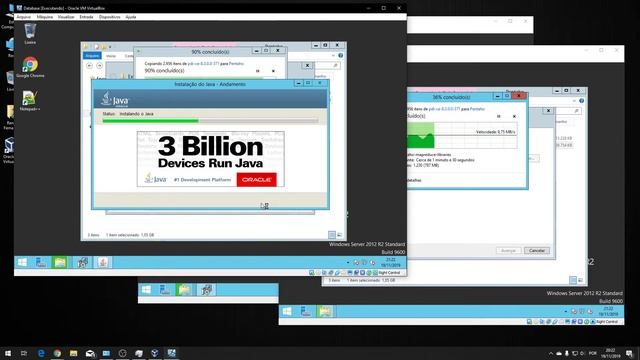The image size is (640, 360).
Task: Cancel the 90% copy operation with X
Action: [273, 71]
